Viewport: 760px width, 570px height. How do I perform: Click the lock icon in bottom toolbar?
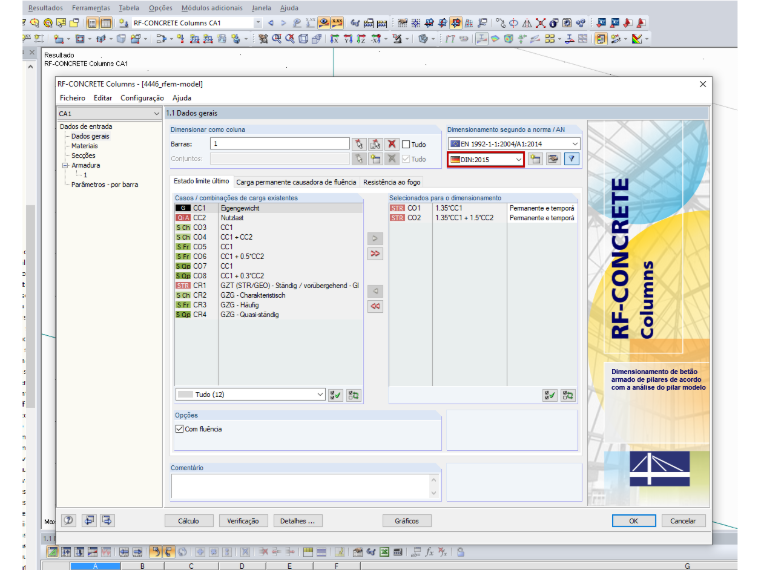pos(460,552)
